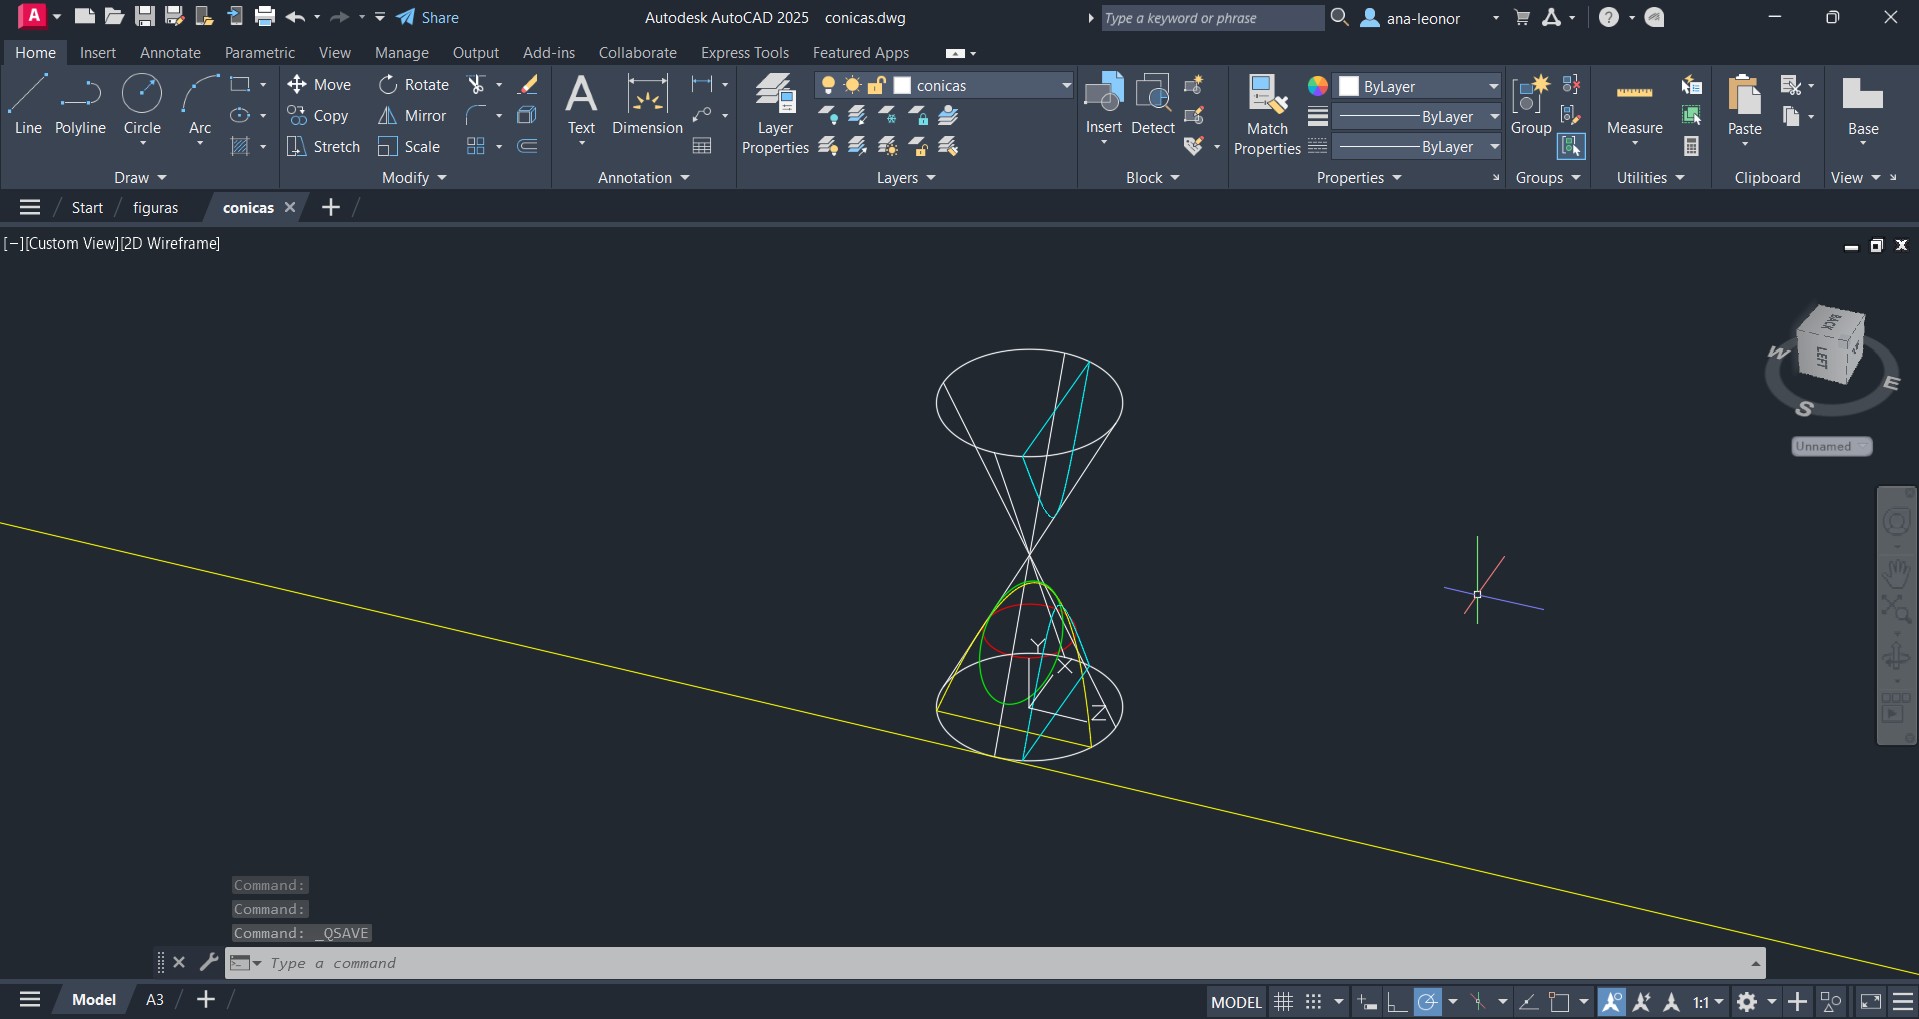Select the Line drawing tool
1919x1019 pixels.
coord(27,104)
